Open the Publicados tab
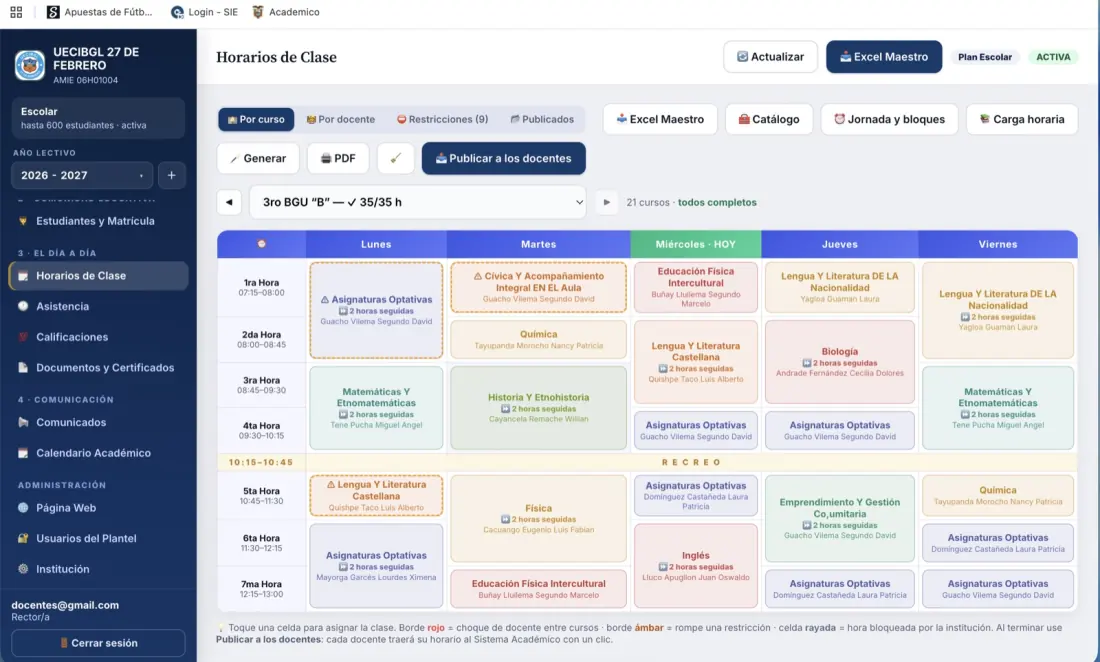Screen dimensions: 1100x662 pyautogui.click(x=542, y=119)
